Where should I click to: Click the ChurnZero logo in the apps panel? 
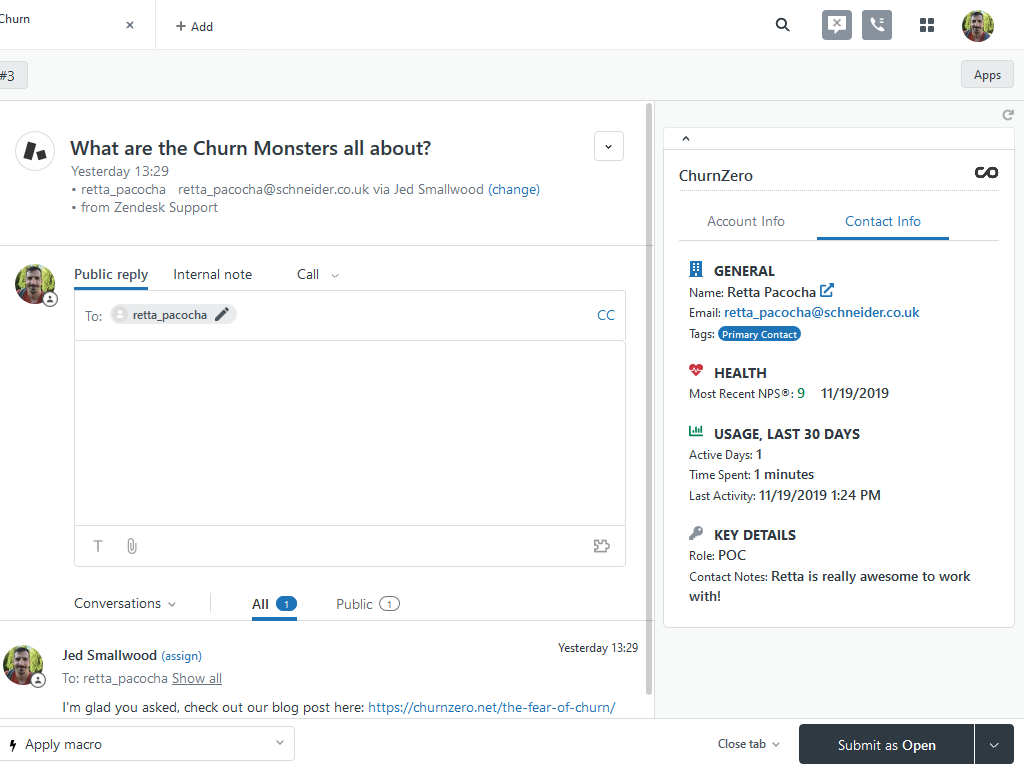coord(986,172)
